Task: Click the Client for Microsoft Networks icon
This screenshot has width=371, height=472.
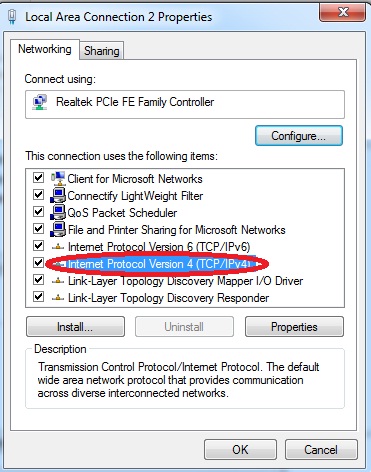Action: [58, 178]
